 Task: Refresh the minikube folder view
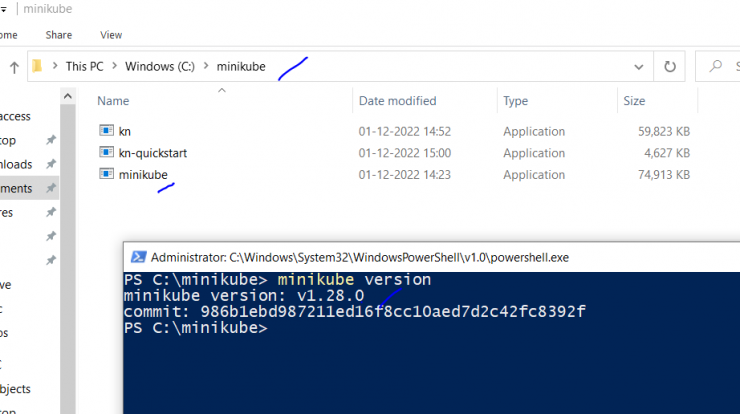pos(670,67)
